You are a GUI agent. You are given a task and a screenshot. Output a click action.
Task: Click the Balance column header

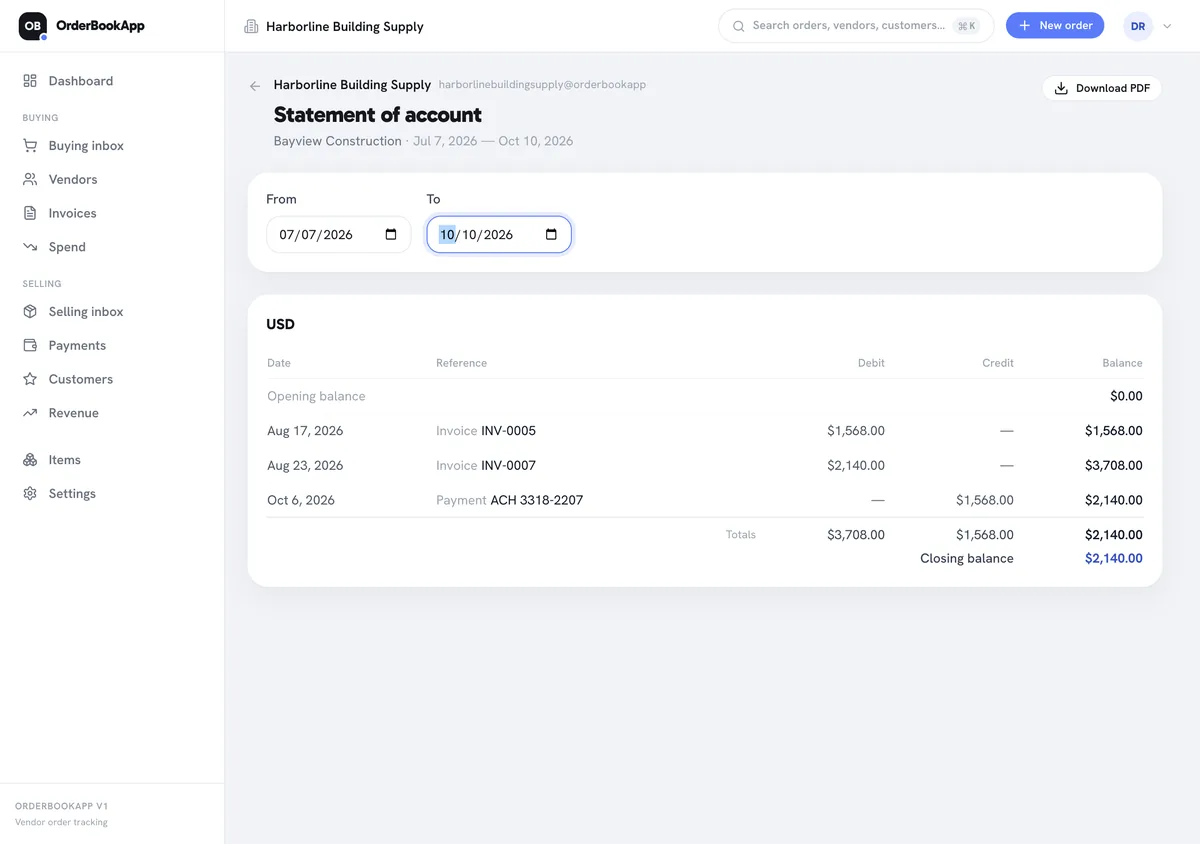click(1122, 363)
